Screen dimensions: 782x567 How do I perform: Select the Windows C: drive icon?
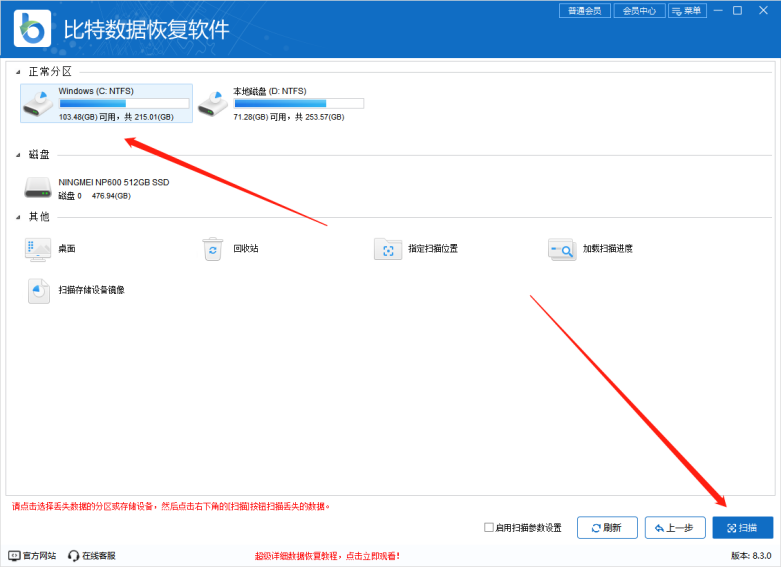click(38, 104)
